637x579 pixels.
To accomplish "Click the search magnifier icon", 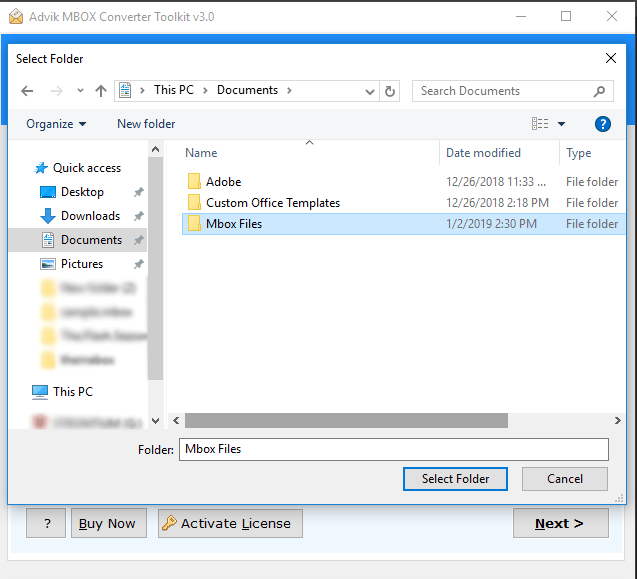I will pyautogui.click(x=599, y=91).
